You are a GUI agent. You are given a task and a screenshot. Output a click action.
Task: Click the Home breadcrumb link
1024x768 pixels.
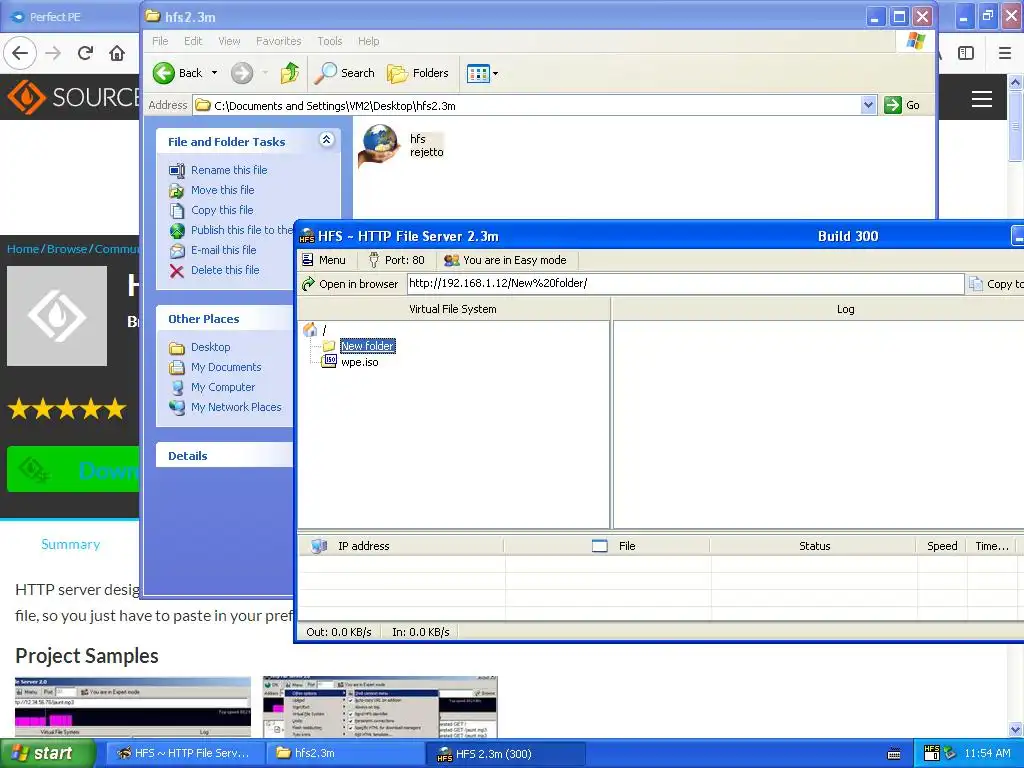click(23, 249)
